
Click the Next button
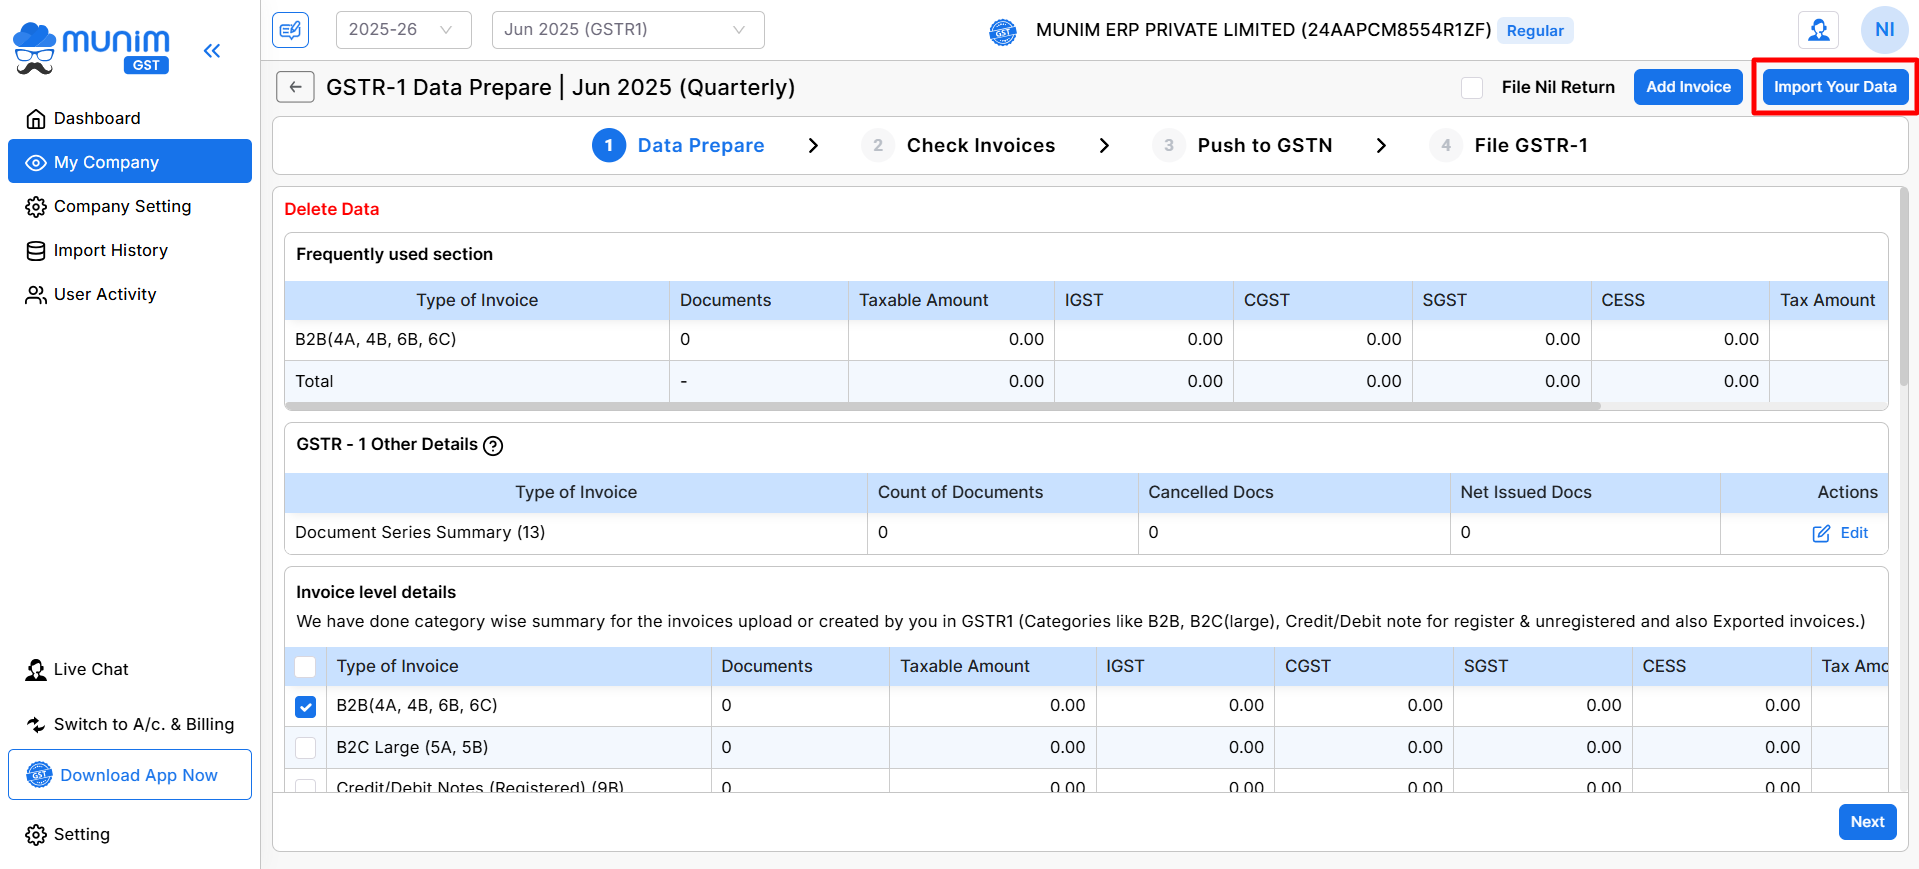tap(1867, 822)
